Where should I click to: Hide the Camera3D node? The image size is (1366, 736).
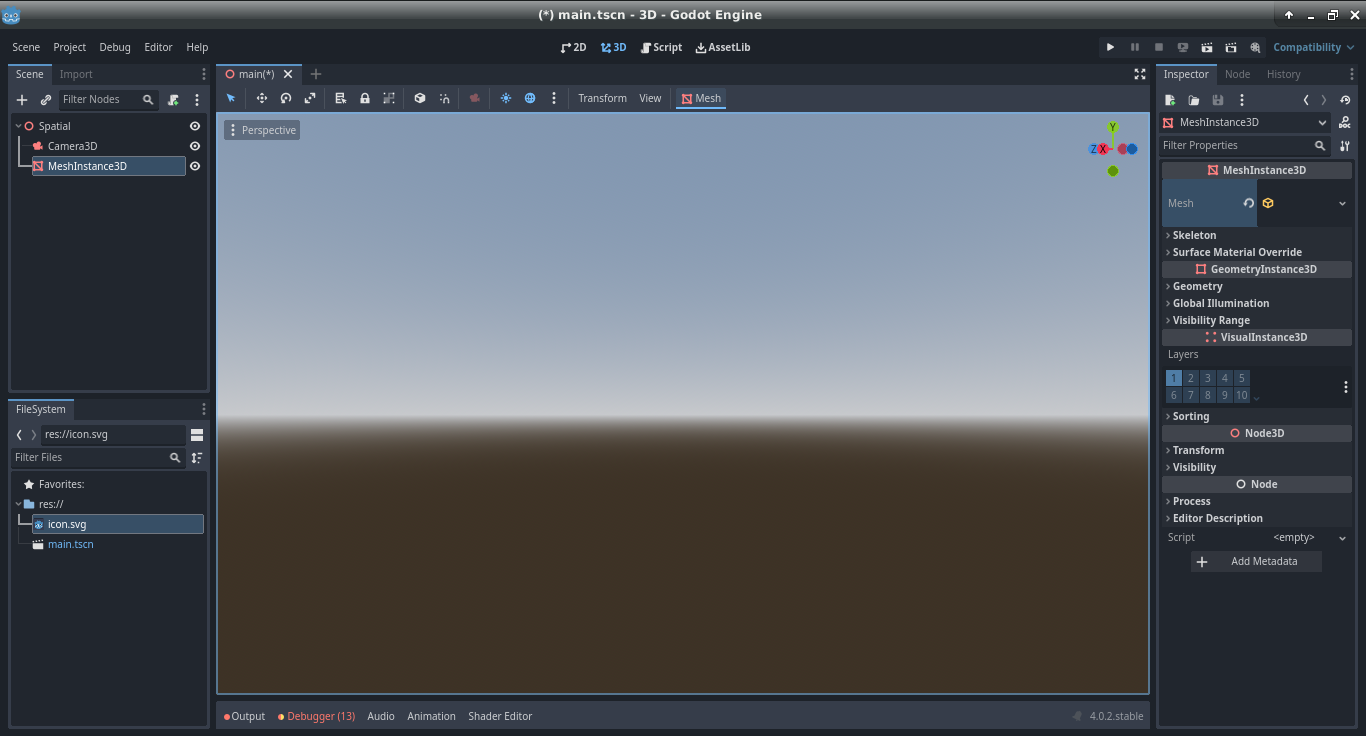[x=195, y=146]
